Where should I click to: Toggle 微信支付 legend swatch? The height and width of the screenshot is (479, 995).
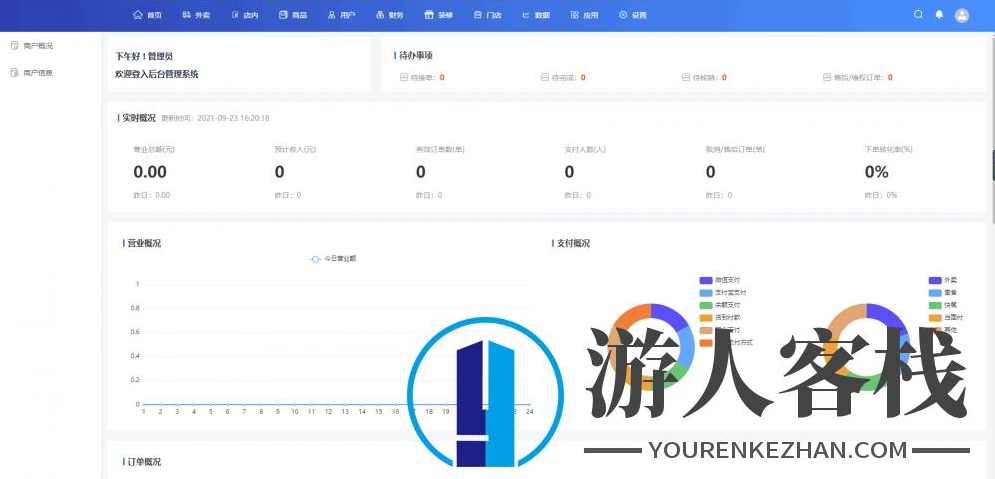(706, 280)
